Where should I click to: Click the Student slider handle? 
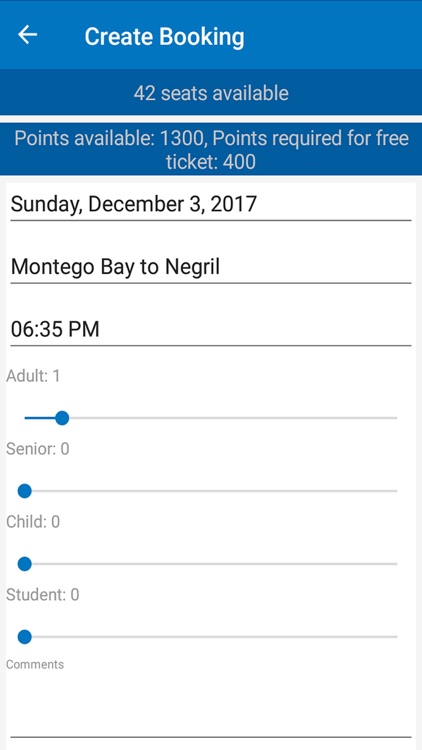pos(24,637)
